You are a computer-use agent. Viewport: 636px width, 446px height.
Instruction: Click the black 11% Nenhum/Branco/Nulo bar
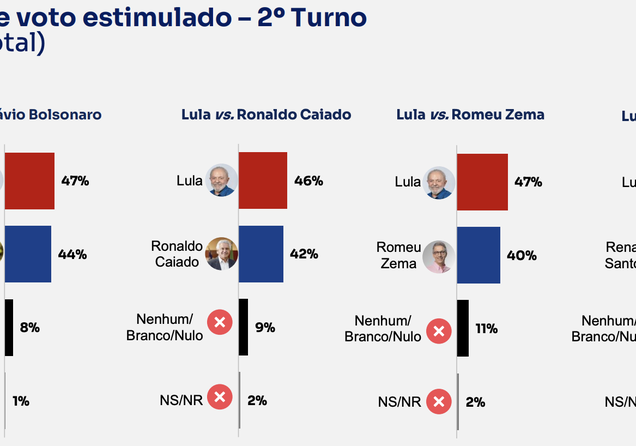pos(463,328)
